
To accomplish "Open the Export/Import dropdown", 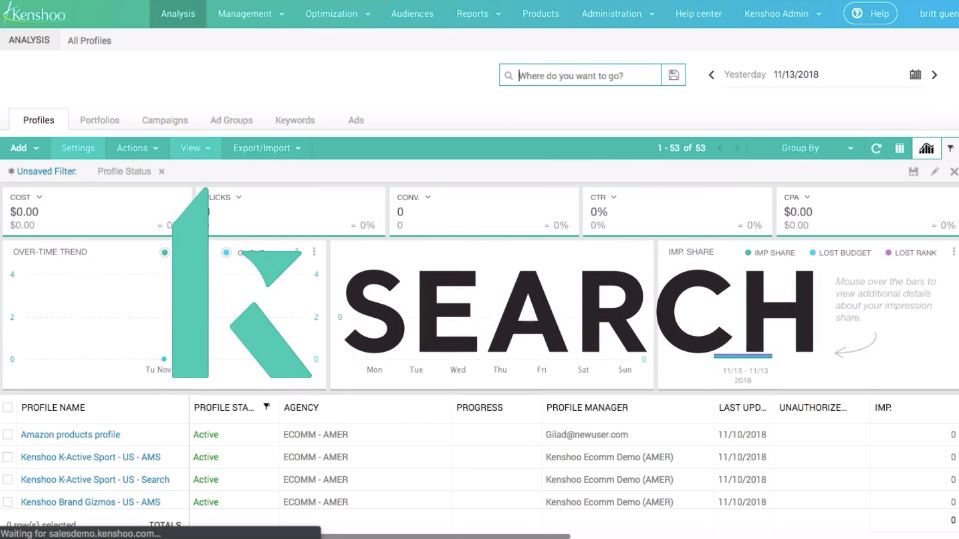I will 267,148.
